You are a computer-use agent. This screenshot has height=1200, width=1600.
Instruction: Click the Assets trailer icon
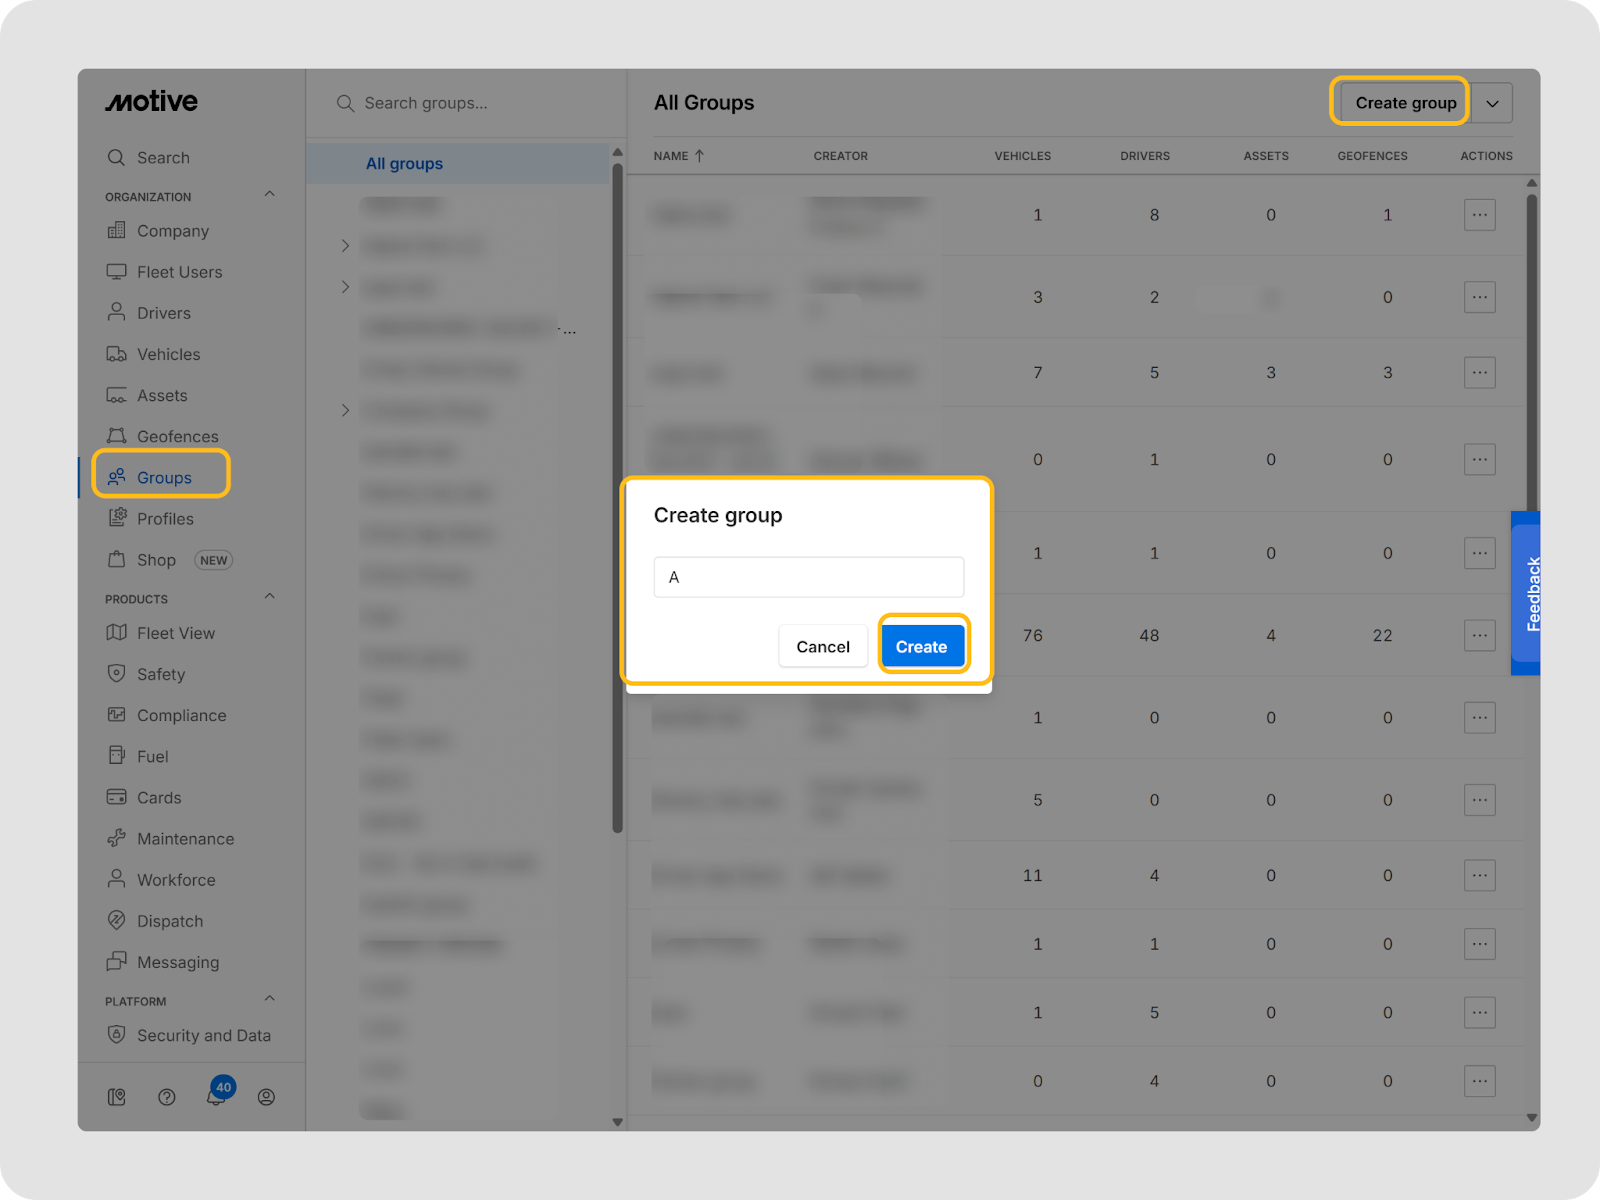(x=117, y=395)
